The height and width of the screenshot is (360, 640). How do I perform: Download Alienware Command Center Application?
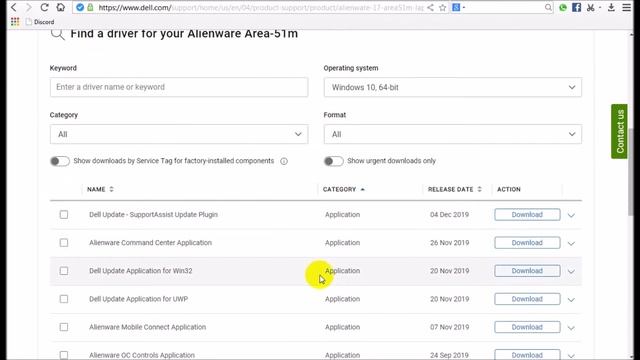click(x=527, y=242)
